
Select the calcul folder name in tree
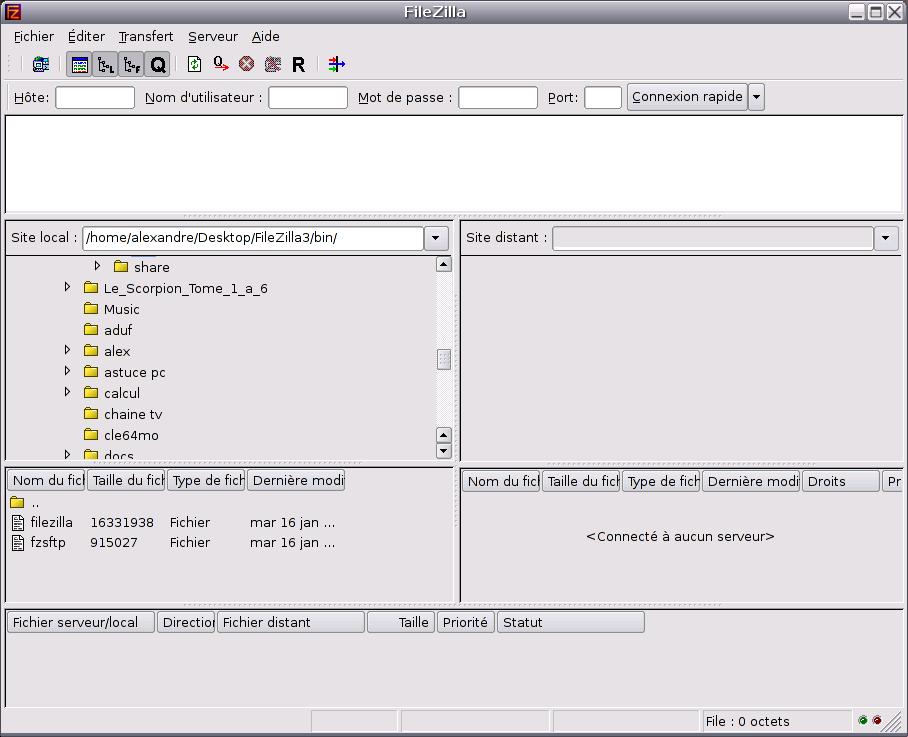[122, 393]
